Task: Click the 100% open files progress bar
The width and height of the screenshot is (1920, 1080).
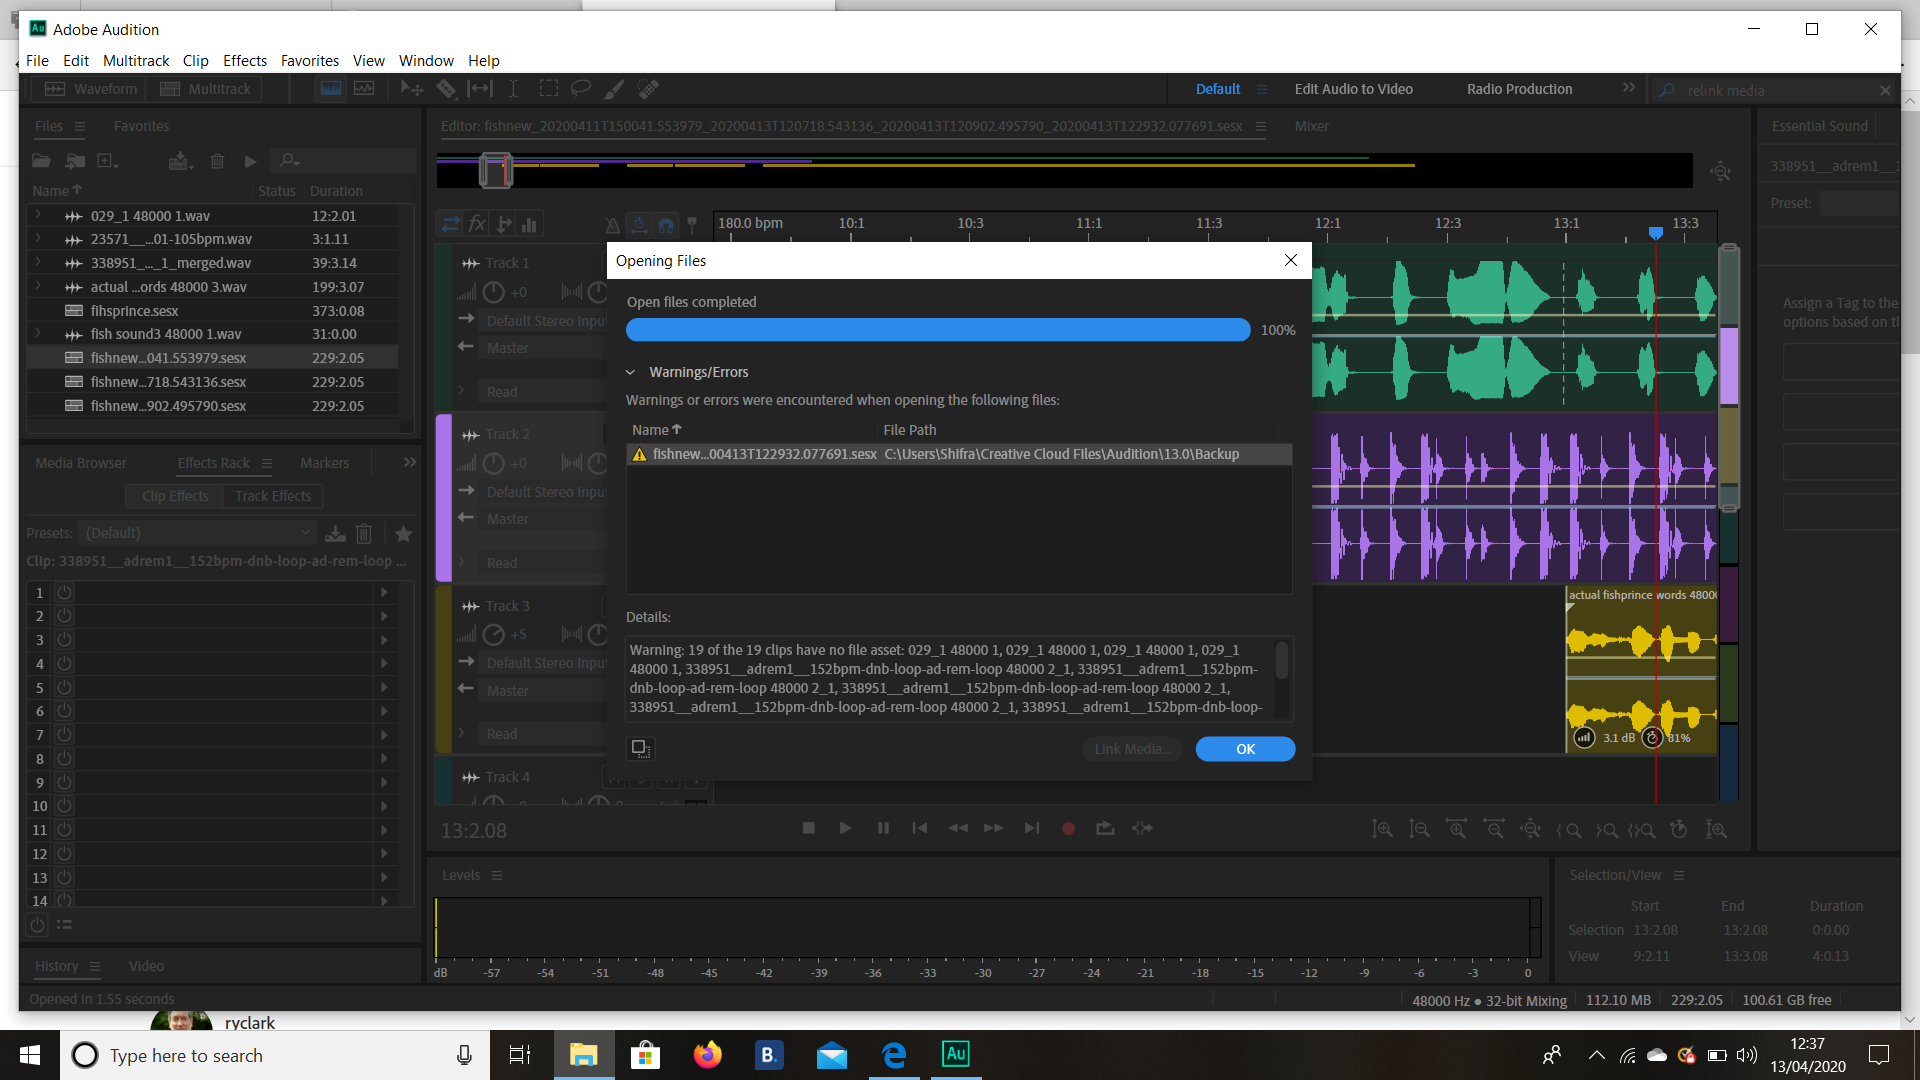Action: point(937,329)
